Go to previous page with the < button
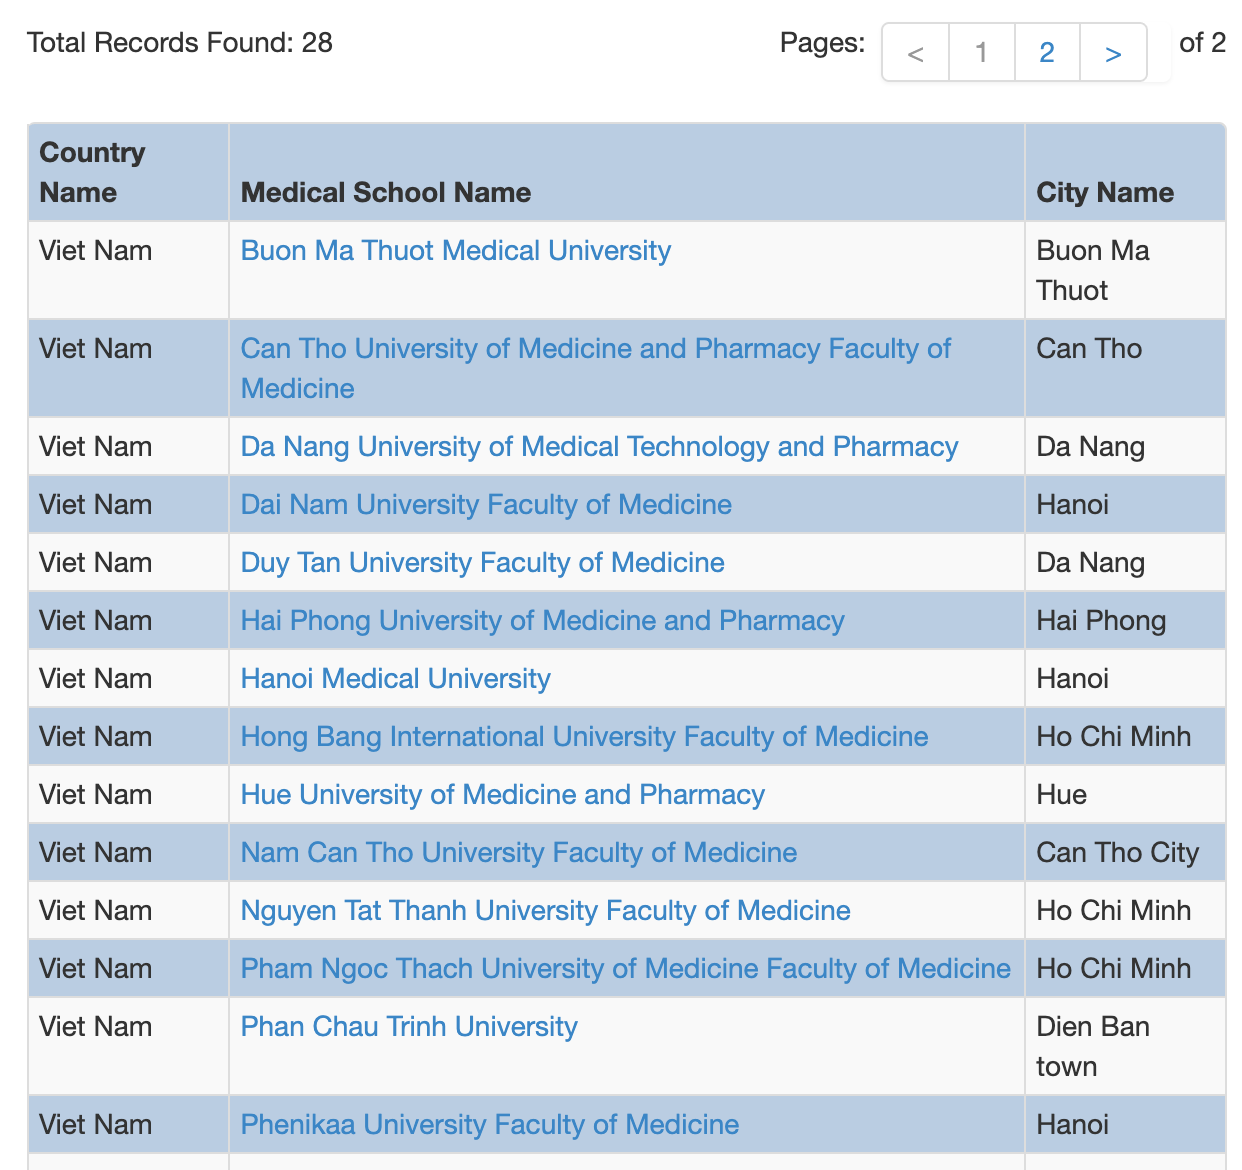Viewport: 1242px width, 1170px height. pyautogui.click(x=915, y=52)
